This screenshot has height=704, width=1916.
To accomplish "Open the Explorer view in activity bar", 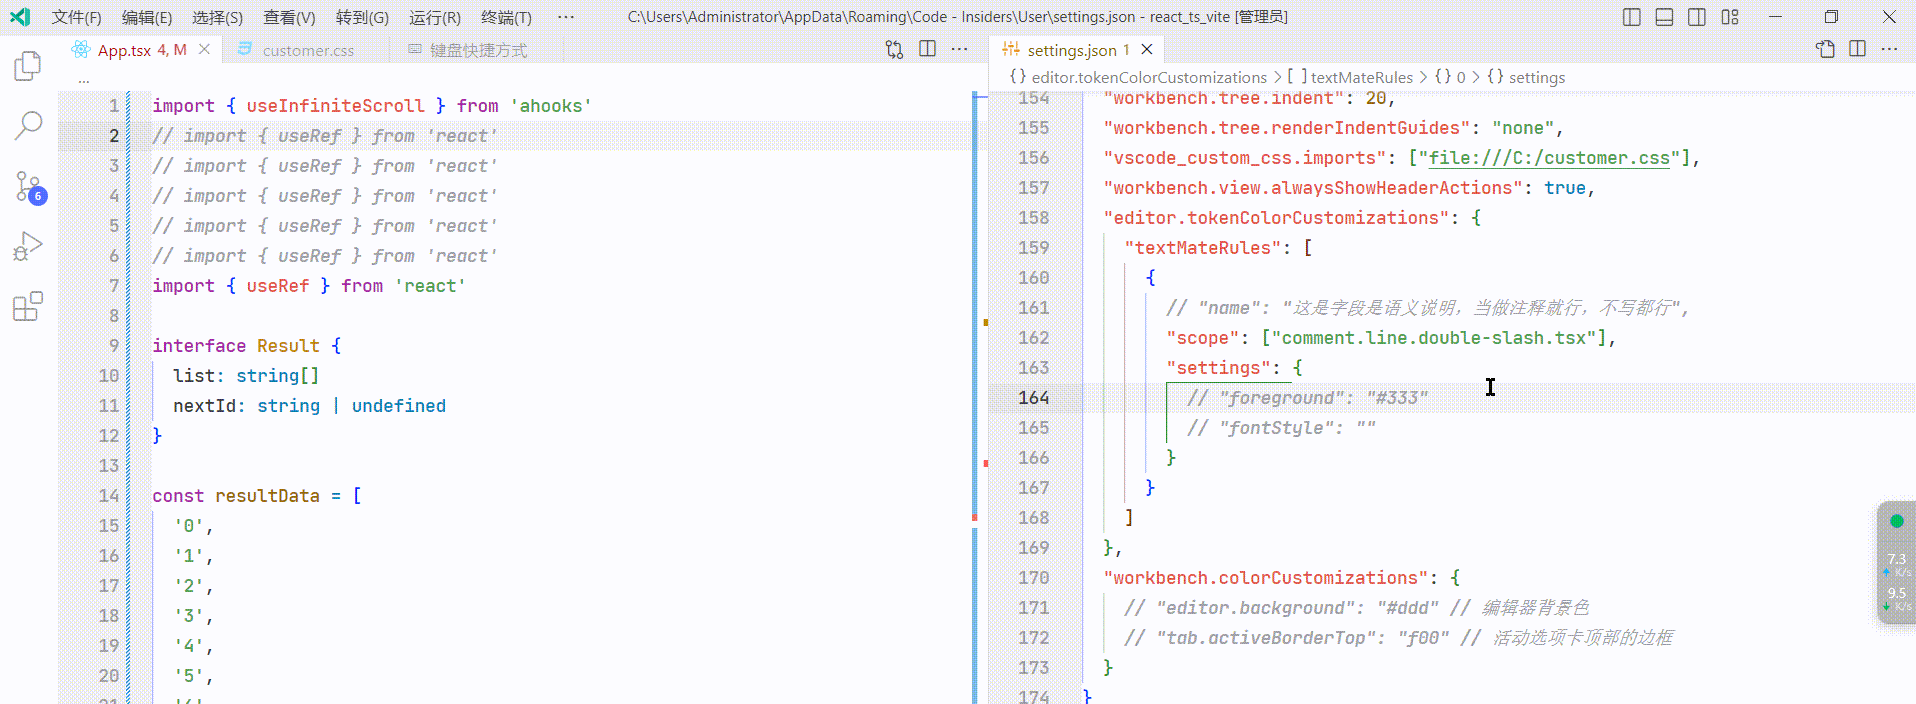I will 28,66.
